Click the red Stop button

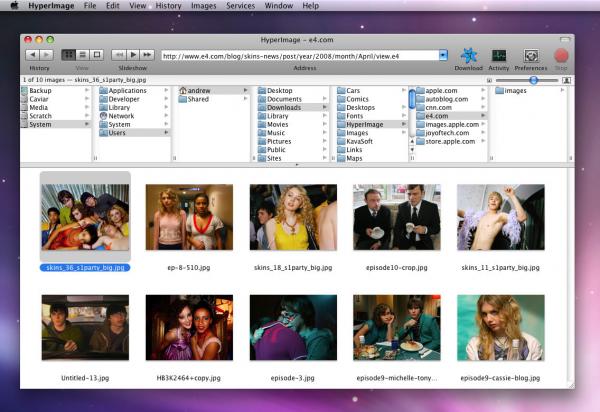561,56
